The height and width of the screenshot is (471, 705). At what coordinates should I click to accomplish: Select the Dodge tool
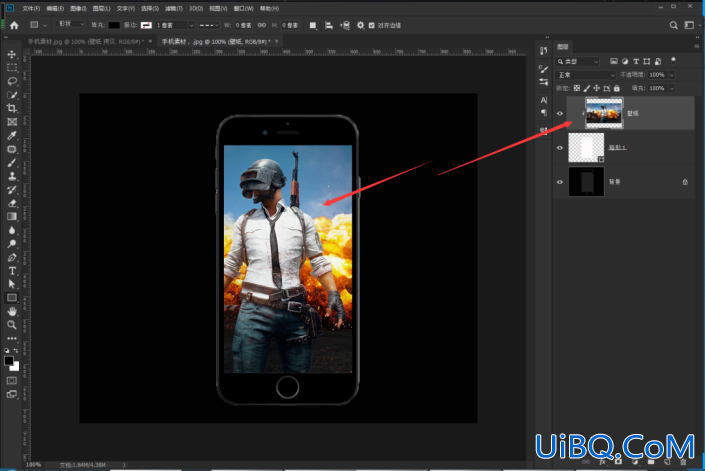(12, 244)
